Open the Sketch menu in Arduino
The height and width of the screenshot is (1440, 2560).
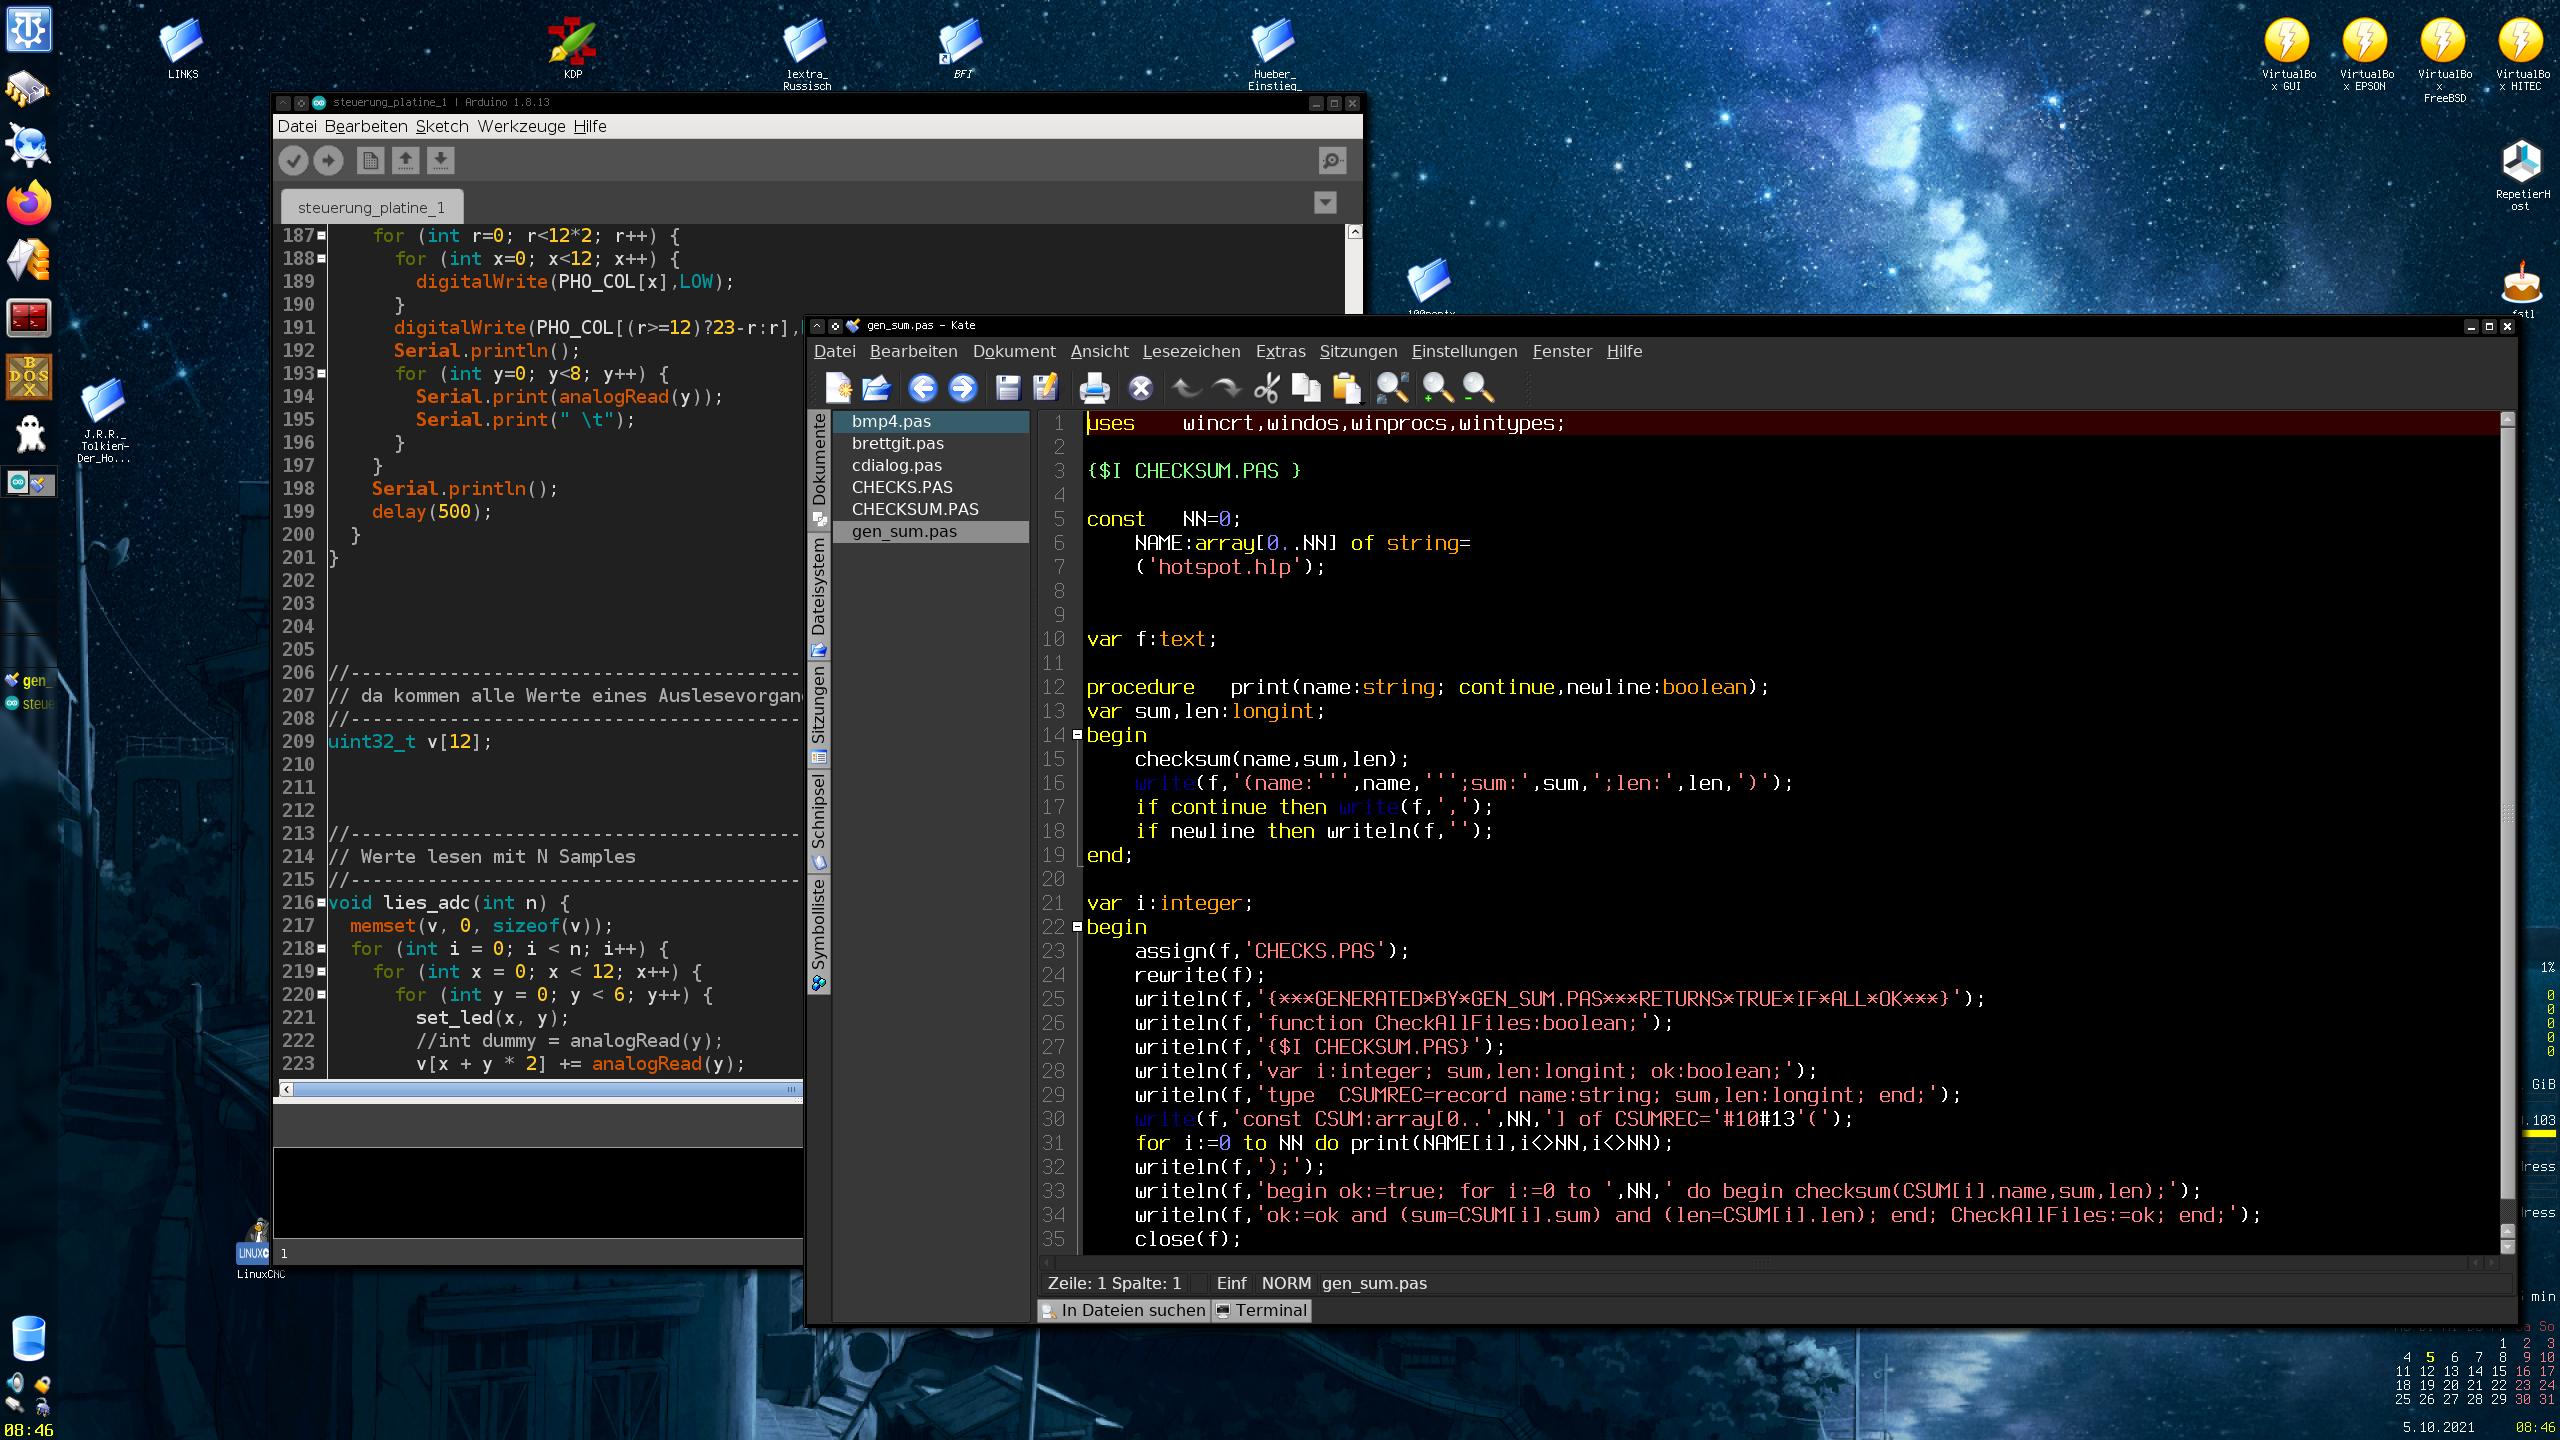(x=442, y=126)
